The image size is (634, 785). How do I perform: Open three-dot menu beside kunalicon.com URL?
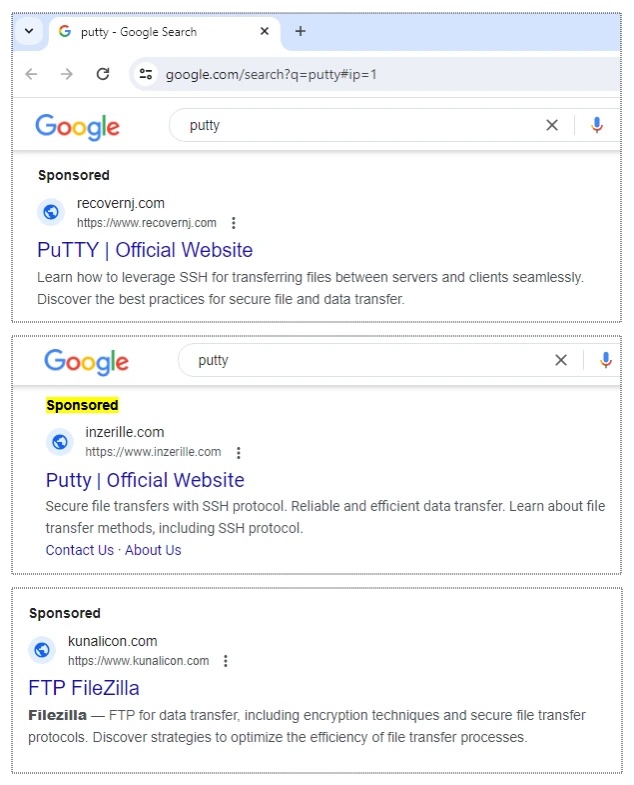coord(226,661)
